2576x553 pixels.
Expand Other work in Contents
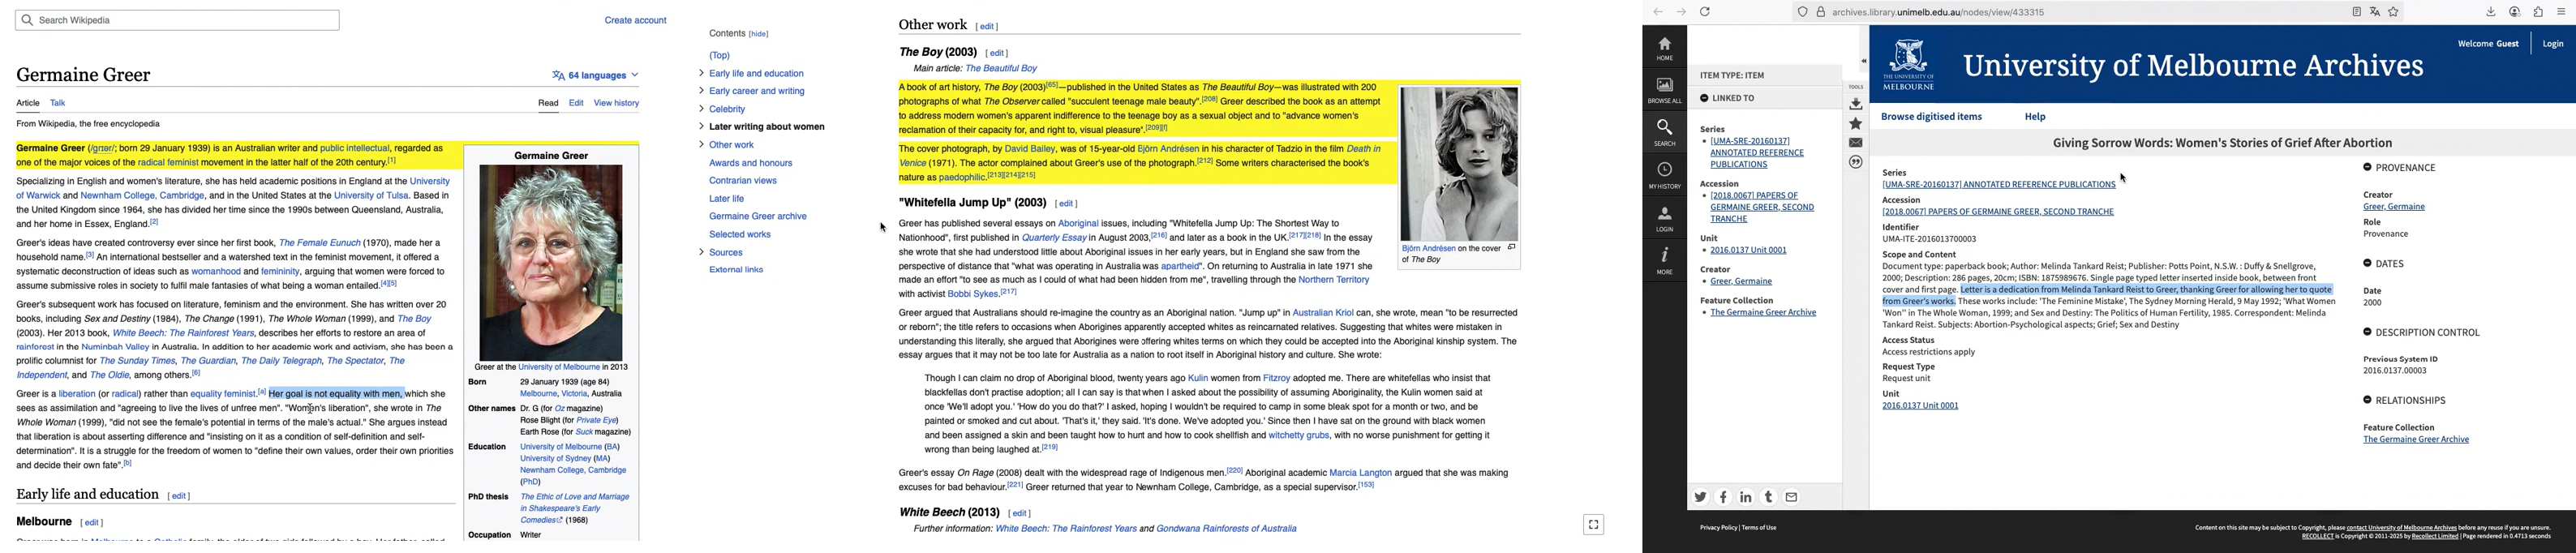[x=701, y=145]
